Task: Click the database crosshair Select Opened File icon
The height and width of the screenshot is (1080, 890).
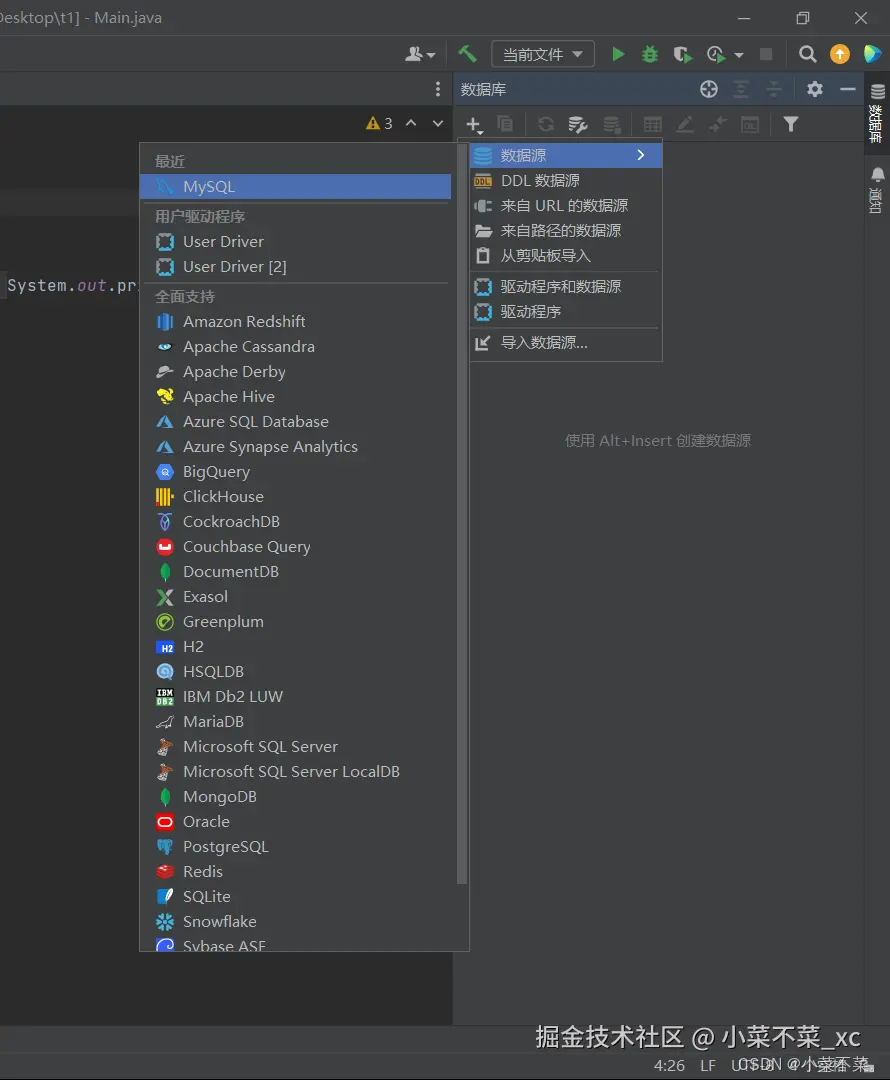Action: (709, 89)
